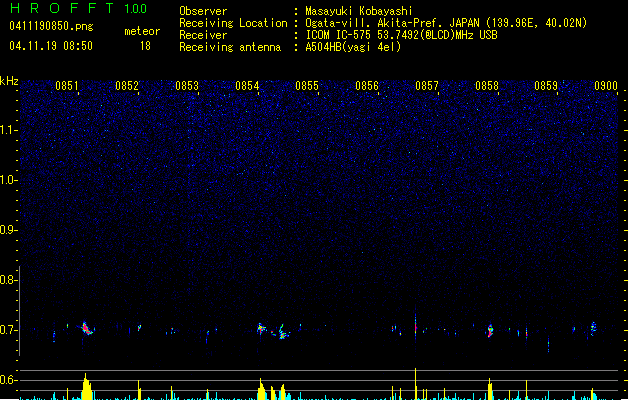Click the 1.1 kHz axis label

click(9, 130)
